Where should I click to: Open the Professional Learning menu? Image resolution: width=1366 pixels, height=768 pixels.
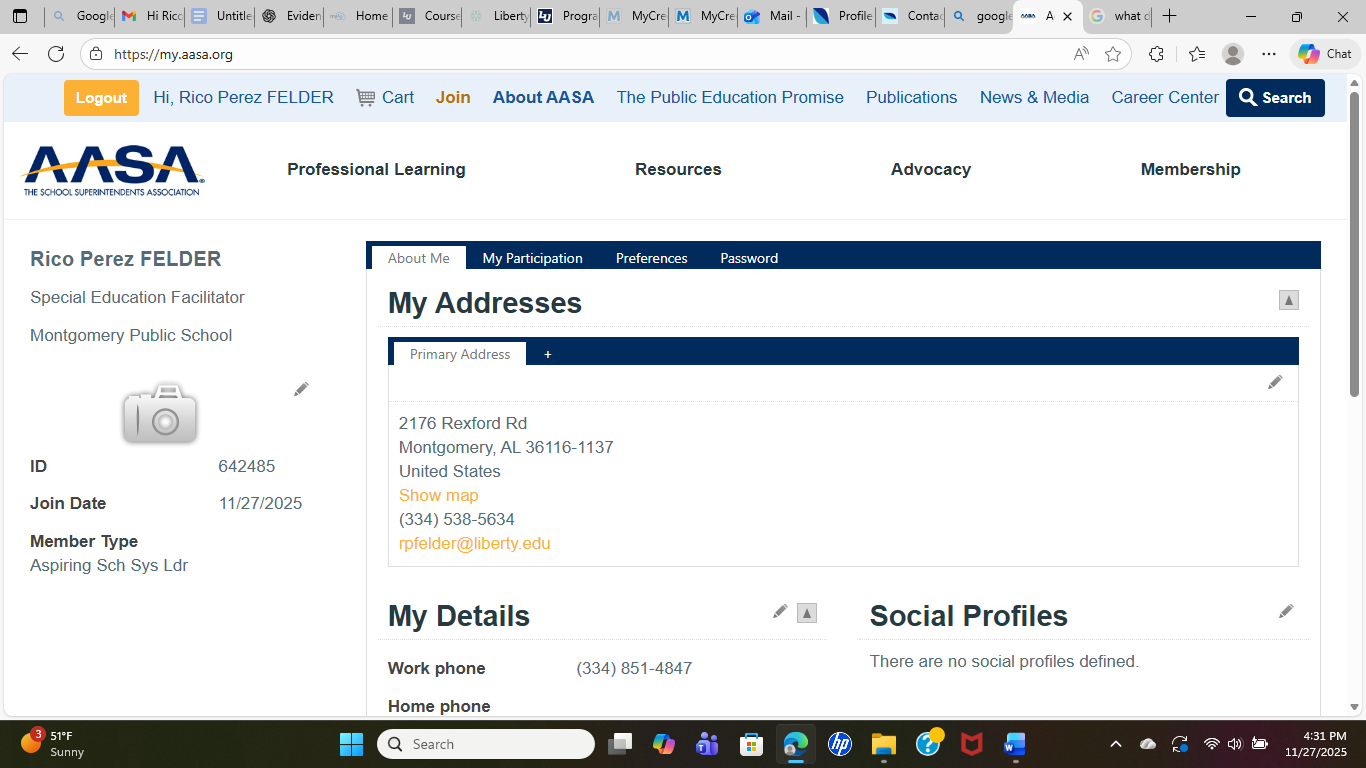coord(376,169)
